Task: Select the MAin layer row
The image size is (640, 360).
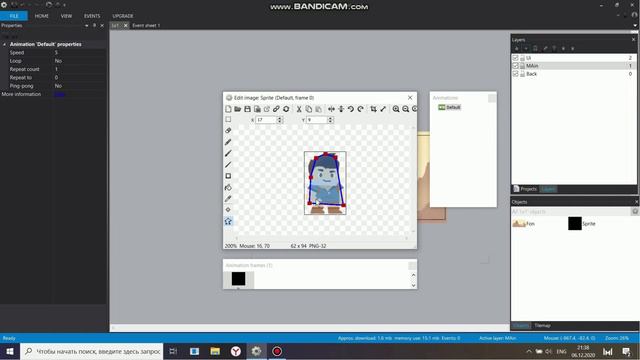Action: click(x=573, y=66)
